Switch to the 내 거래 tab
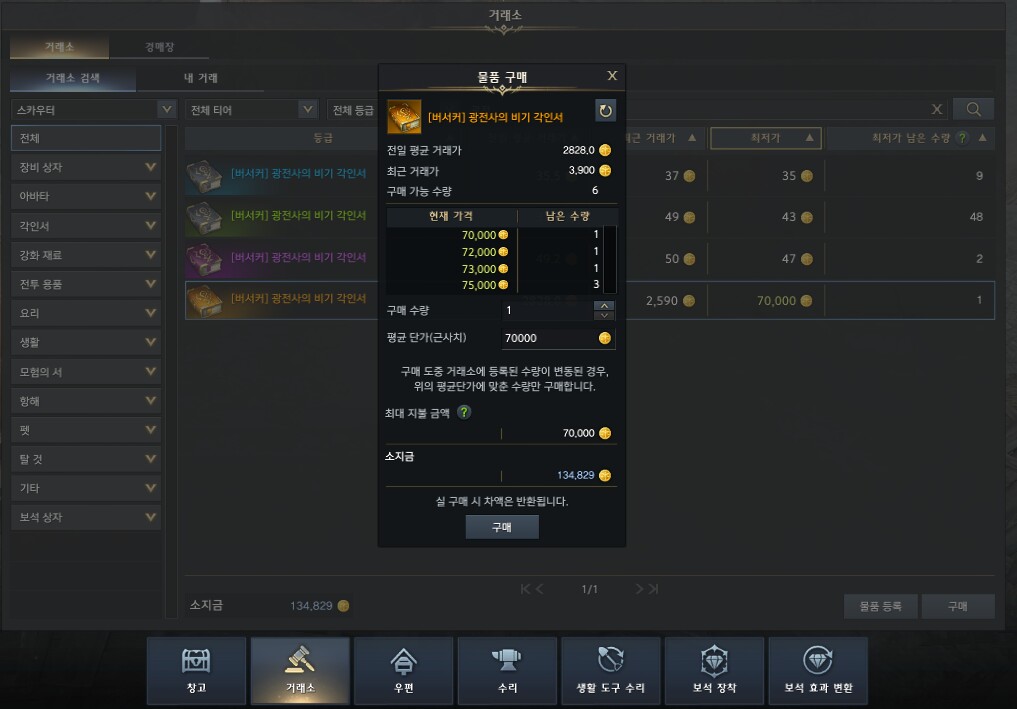The image size is (1017, 709). [200, 78]
